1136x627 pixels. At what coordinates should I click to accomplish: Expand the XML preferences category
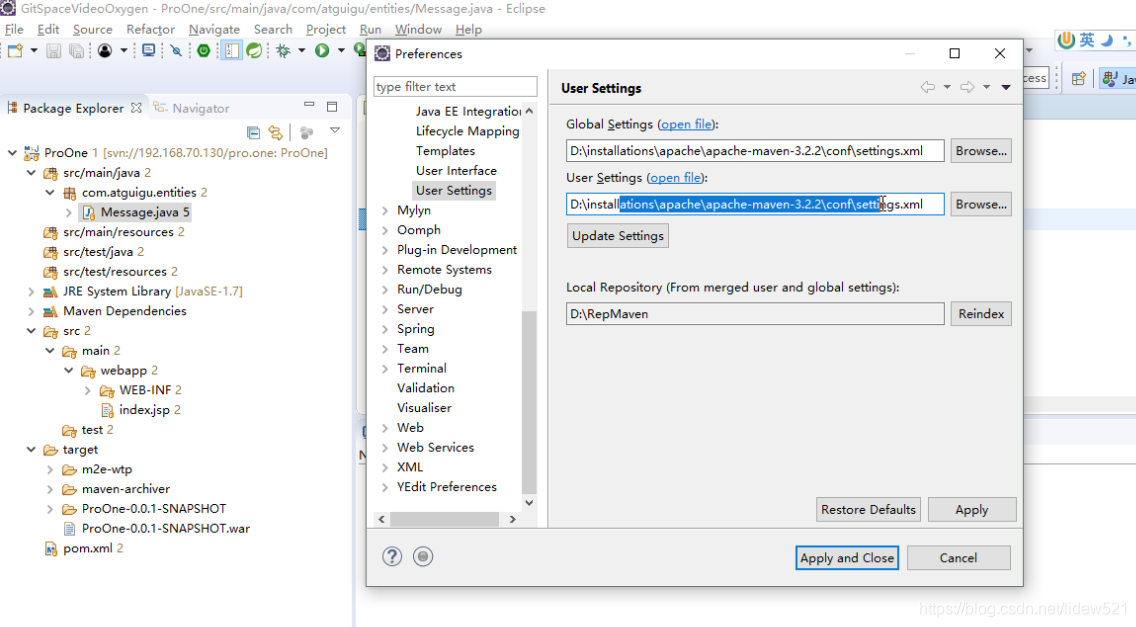[x=385, y=468]
